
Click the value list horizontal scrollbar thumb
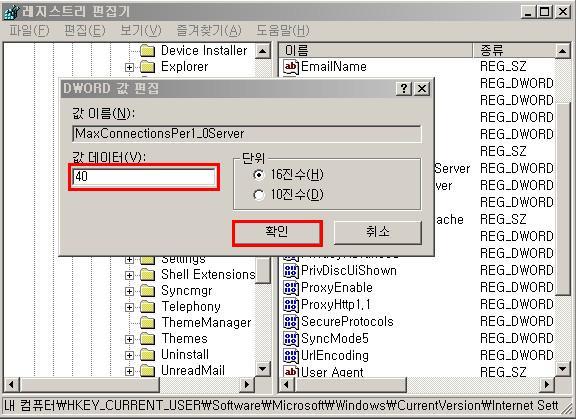(350, 385)
